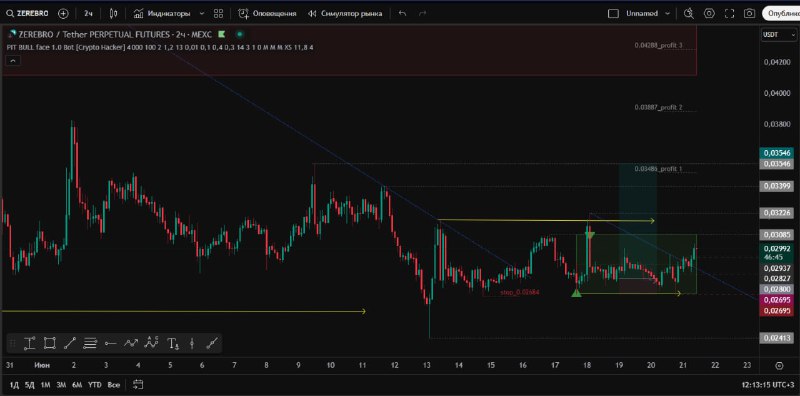Click the green 0,03546 price label

pos(778,153)
